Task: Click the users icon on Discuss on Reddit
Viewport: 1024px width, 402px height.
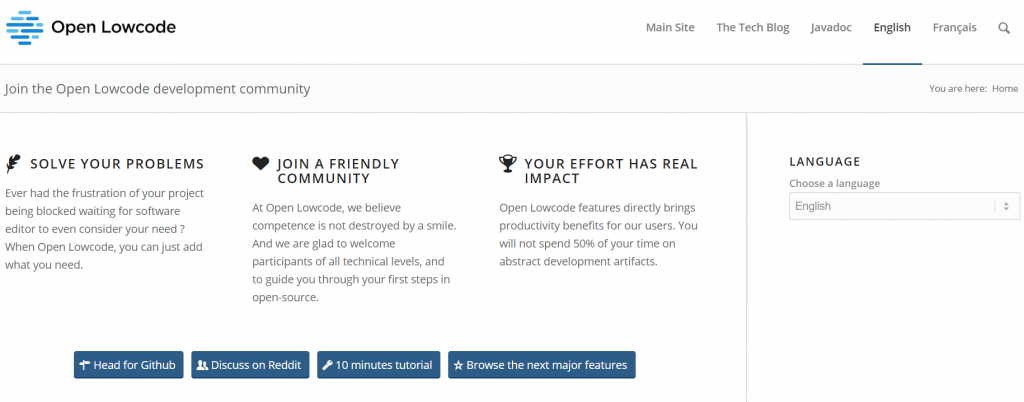Action: click(202, 365)
